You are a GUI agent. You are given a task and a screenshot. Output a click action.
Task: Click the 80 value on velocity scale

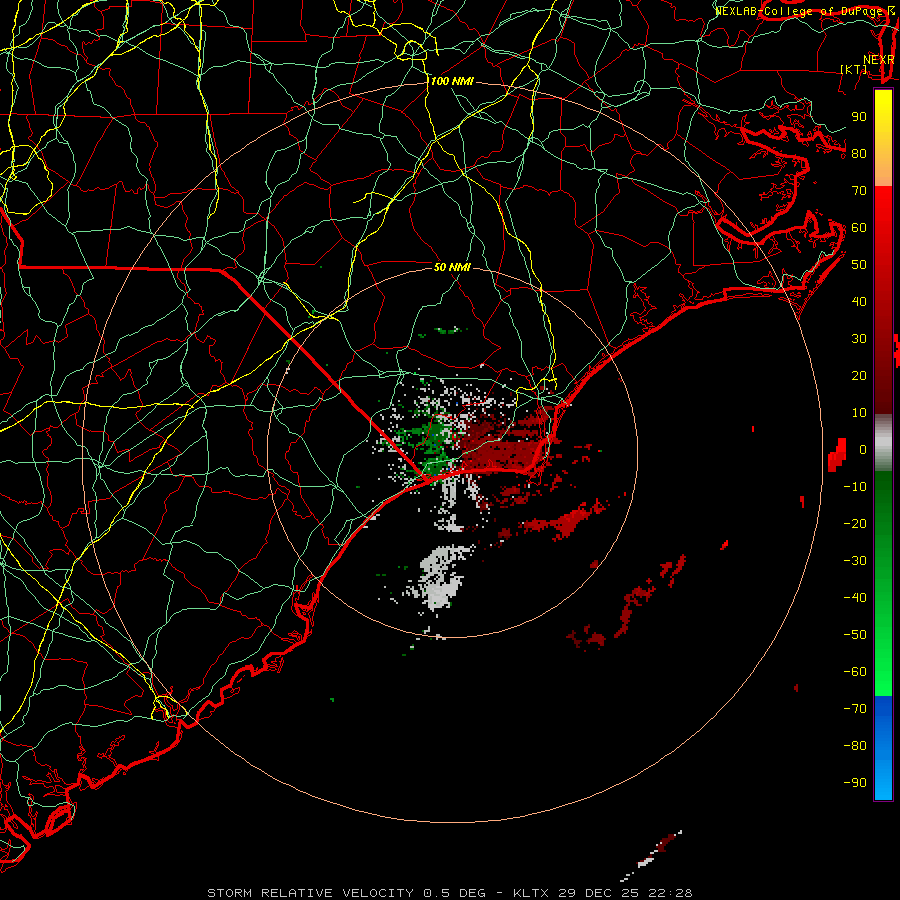859,154
